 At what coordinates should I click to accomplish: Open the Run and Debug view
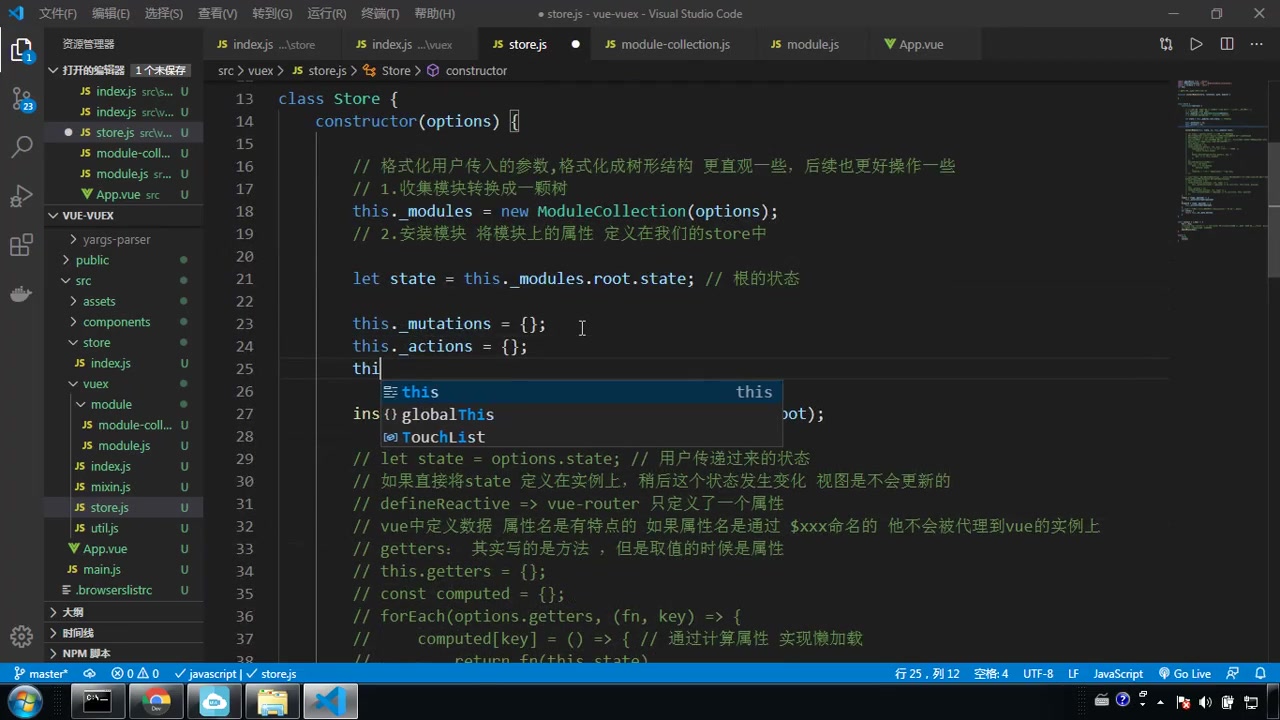click(x=22, y=196)
